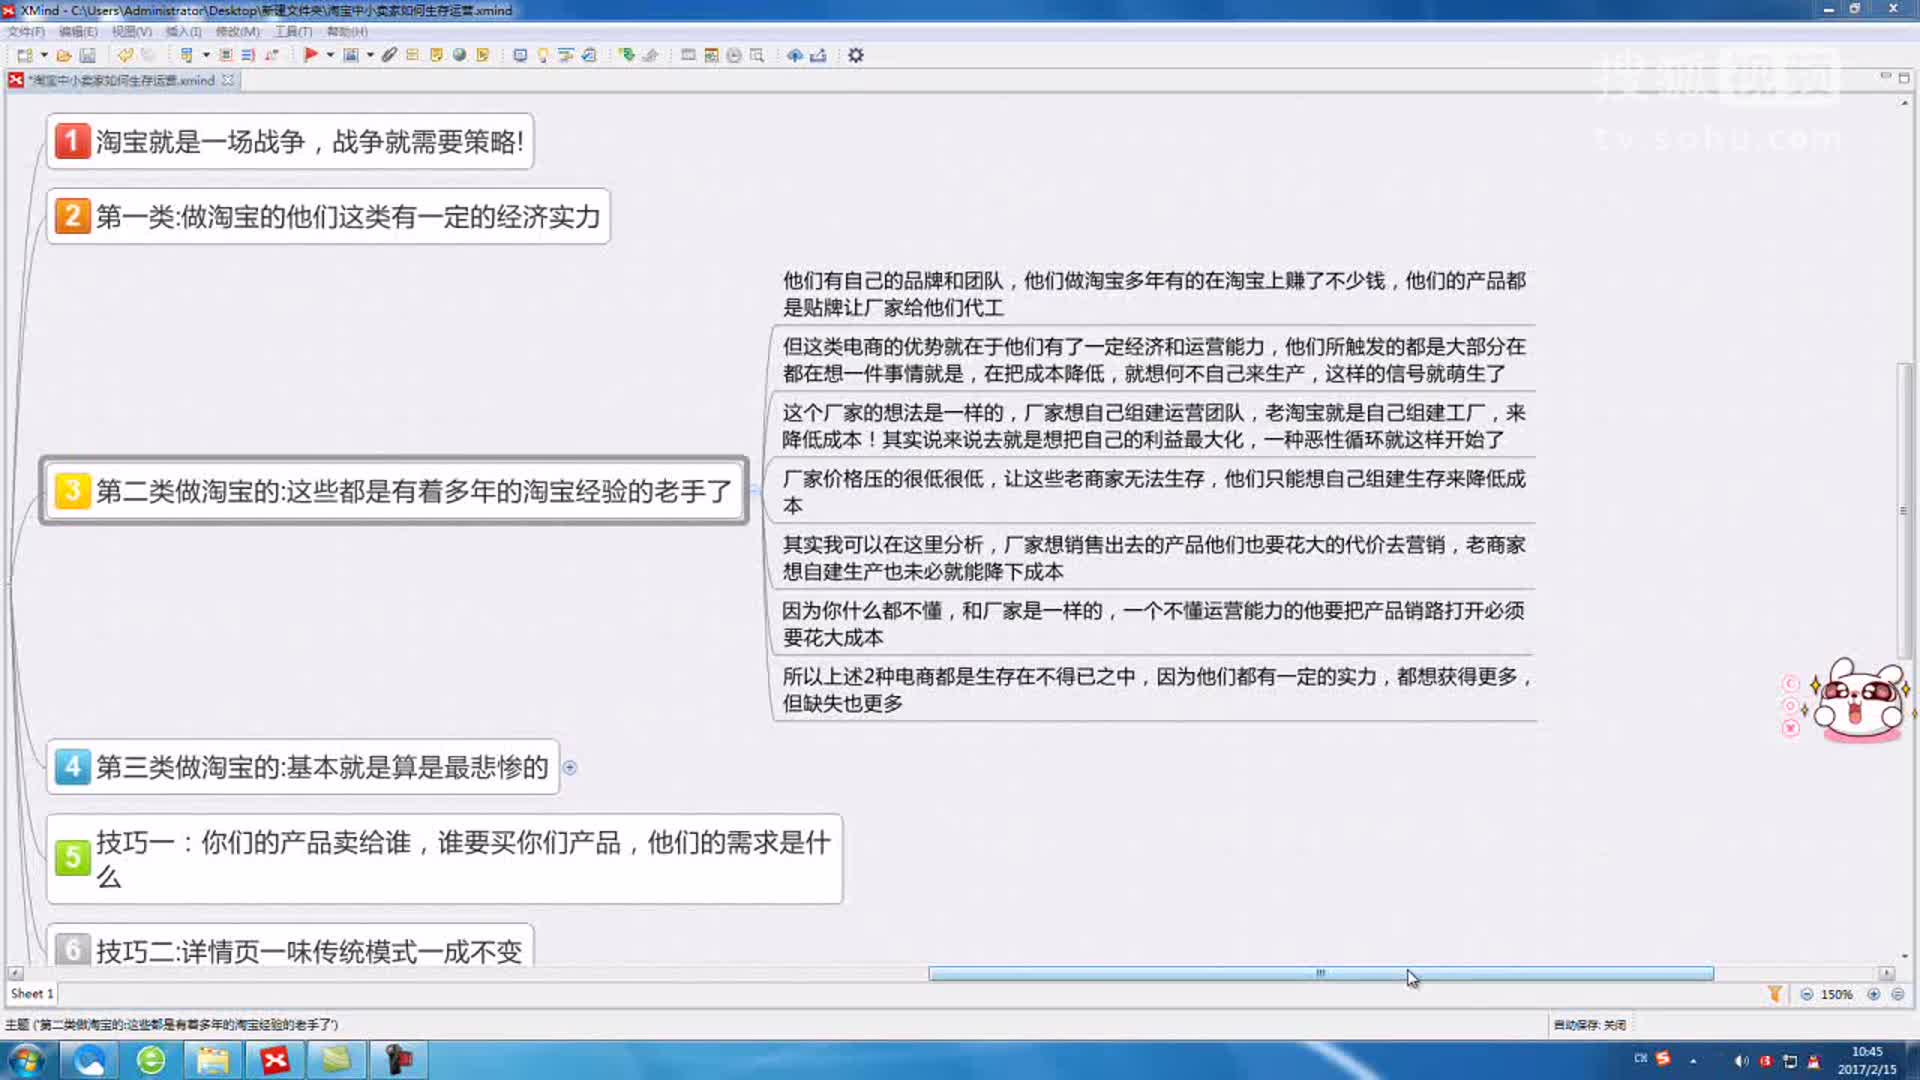Open the marker icon's dropdown arrow
Screen dimensions: 1920x1080
coord(328,54)
